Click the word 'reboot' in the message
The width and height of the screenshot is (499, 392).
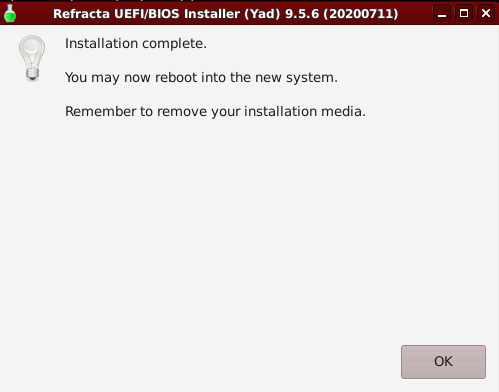[176, 78]
